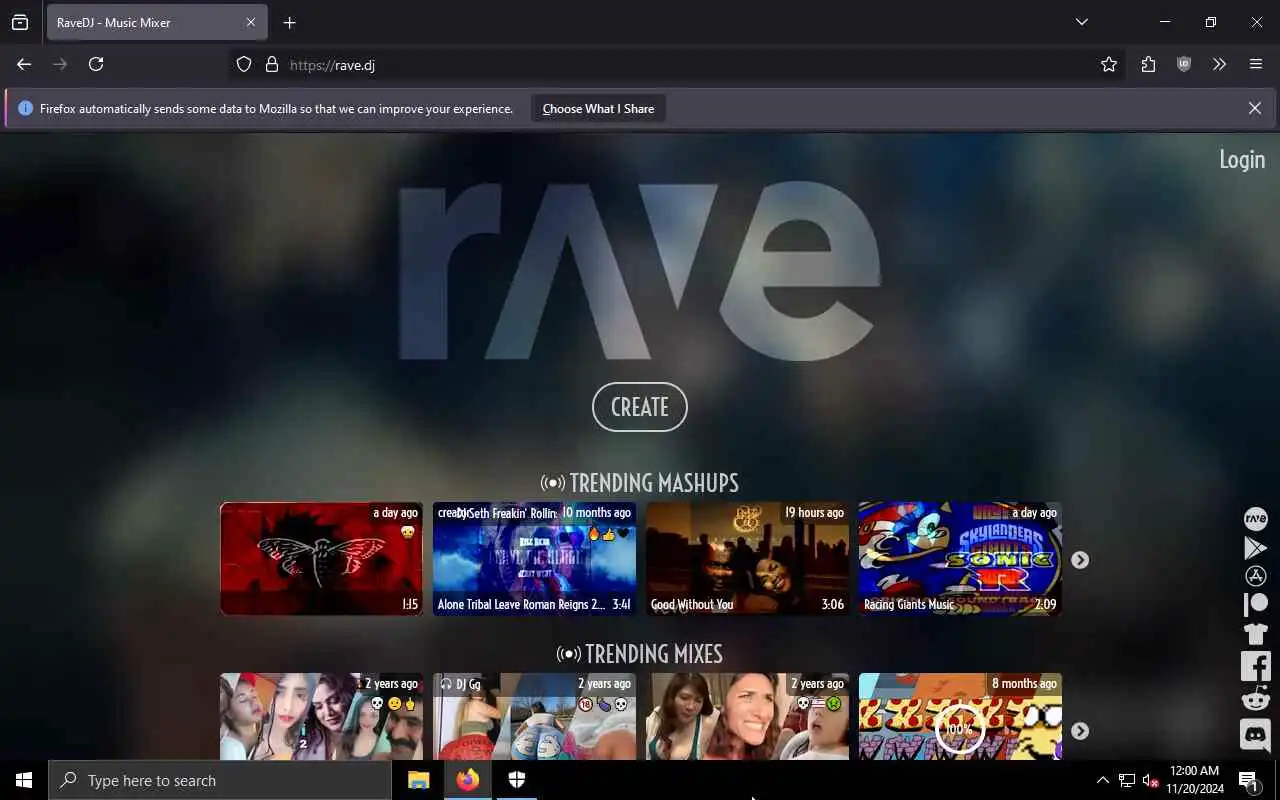Open a new tab with plus
This screenshot has width=1280, height=800.
coord(289,22)
